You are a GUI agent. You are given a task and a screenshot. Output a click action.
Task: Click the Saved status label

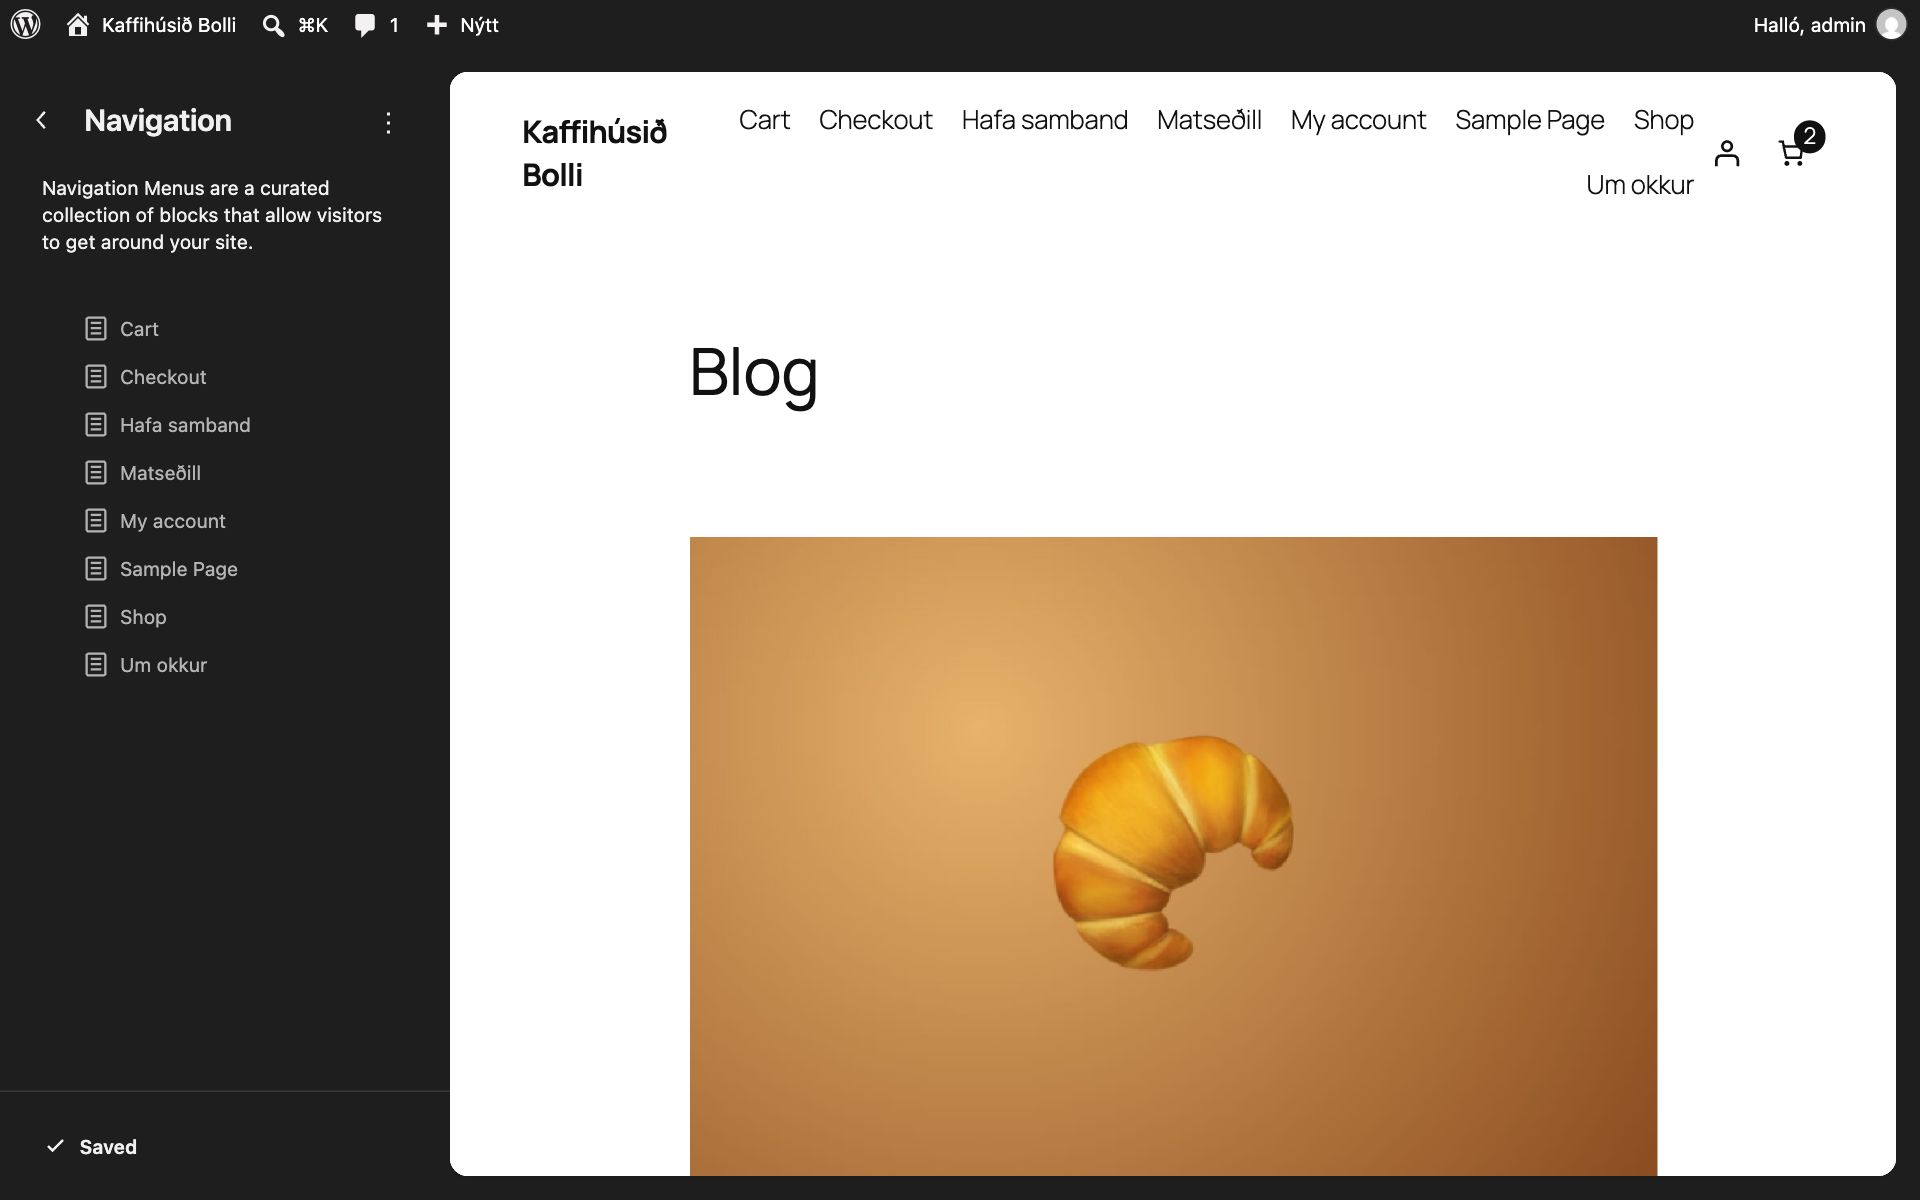coord(108,1147)
